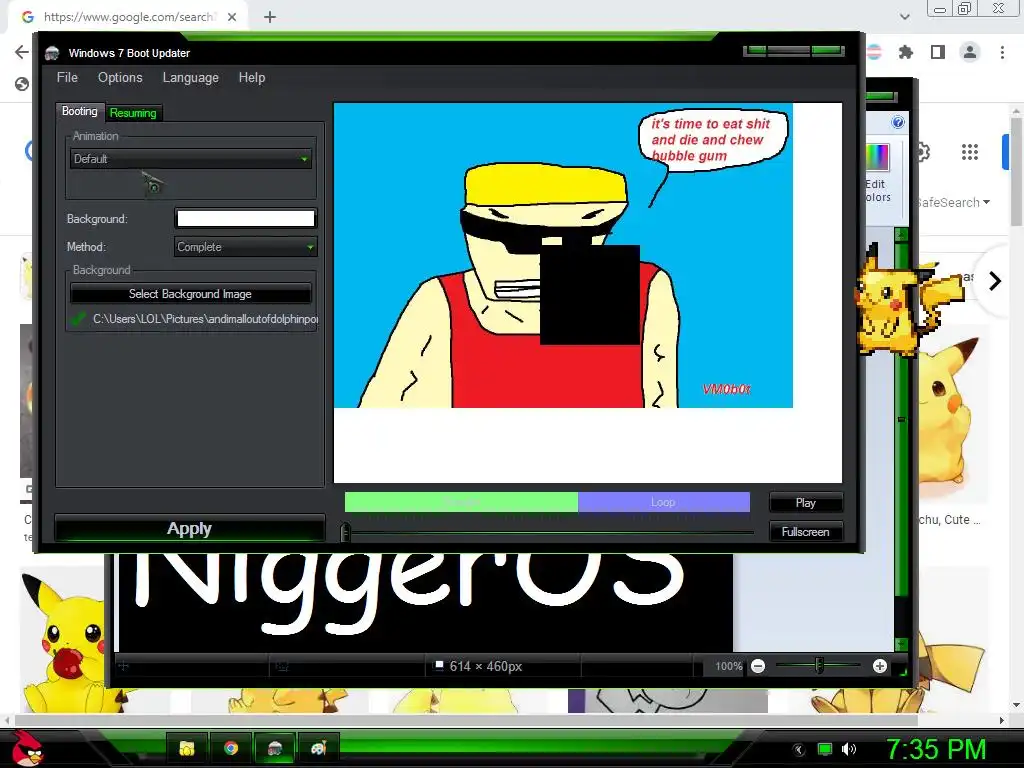Show hidden tray icons arrow

pyautogui.click(x=799, y=749)
